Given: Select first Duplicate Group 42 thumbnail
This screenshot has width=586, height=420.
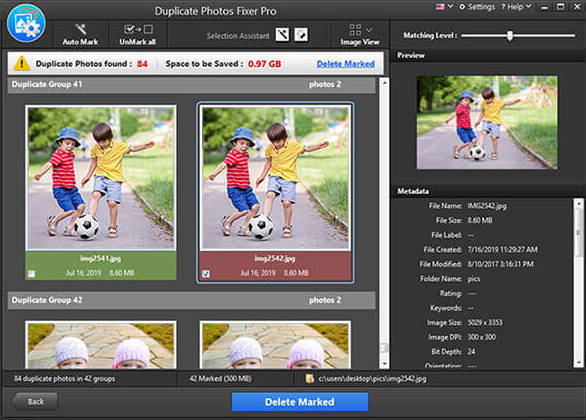Looking at the screenshot, I should coord(101,345).
